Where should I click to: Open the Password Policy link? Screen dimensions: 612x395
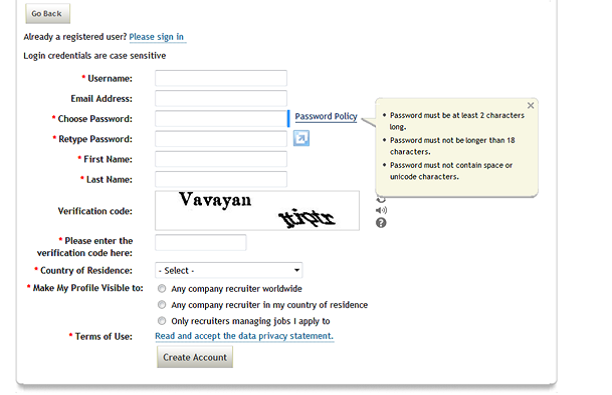tap(326, 116)
